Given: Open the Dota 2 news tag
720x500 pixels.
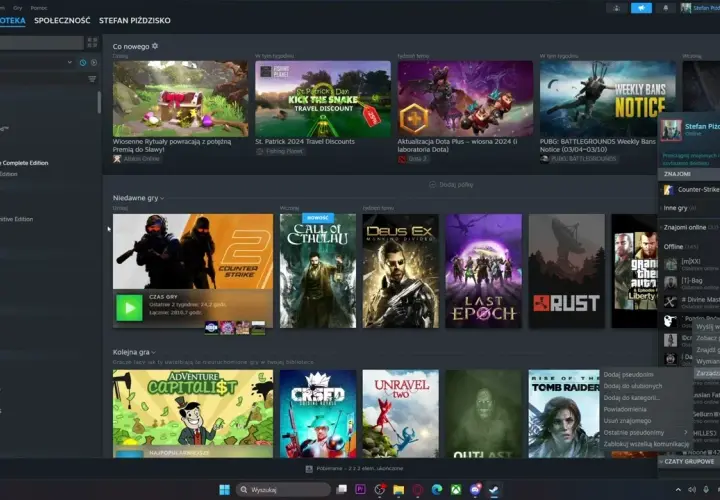Looking at the screenshot, I should [x=413, y=159].
